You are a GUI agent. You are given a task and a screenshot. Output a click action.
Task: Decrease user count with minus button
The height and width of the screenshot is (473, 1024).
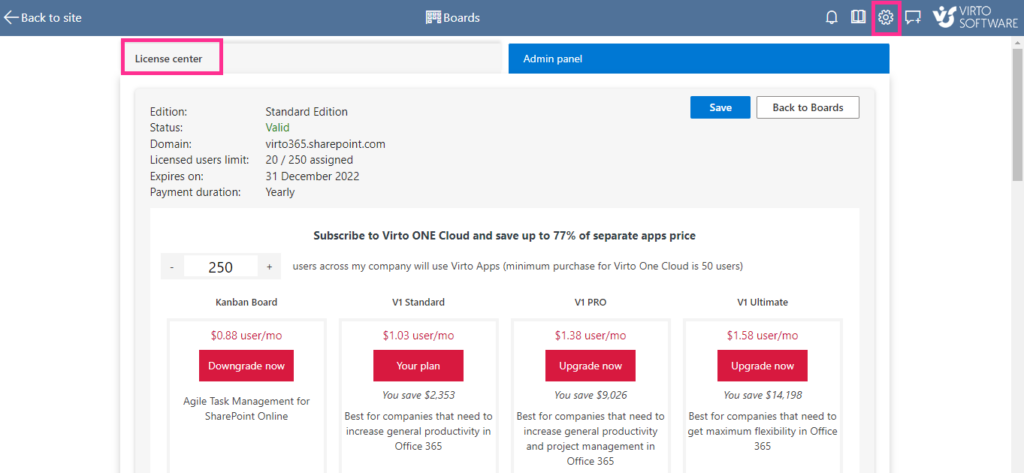172,267
